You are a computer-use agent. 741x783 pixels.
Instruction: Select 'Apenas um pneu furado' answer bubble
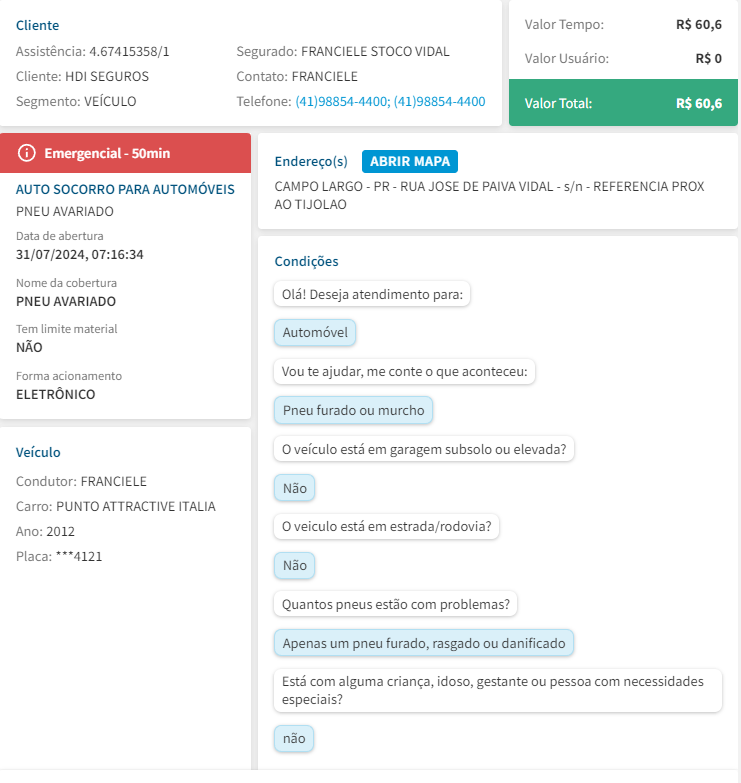(x=424, y=643)
